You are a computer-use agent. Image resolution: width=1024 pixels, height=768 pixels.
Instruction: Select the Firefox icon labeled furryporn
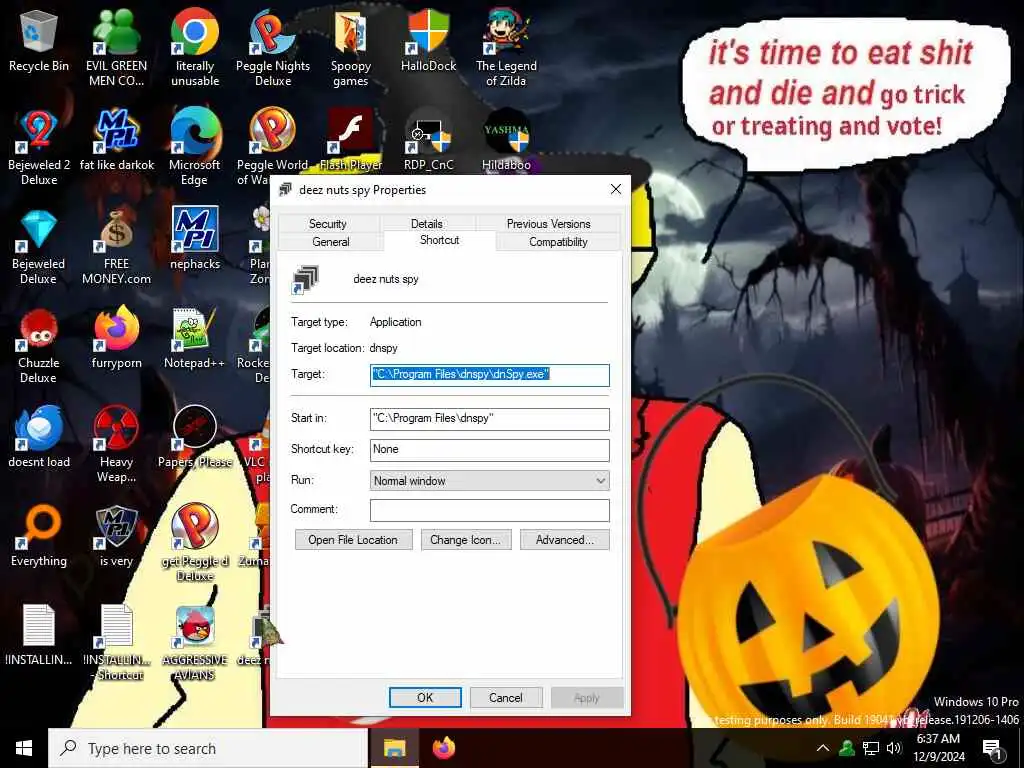coord(116,339)
